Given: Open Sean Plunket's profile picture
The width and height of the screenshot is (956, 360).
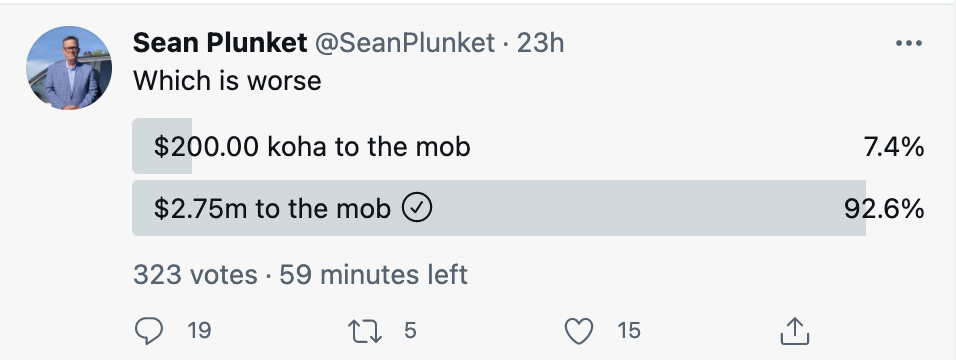Looking at the screenshot, I should [69, 68].
